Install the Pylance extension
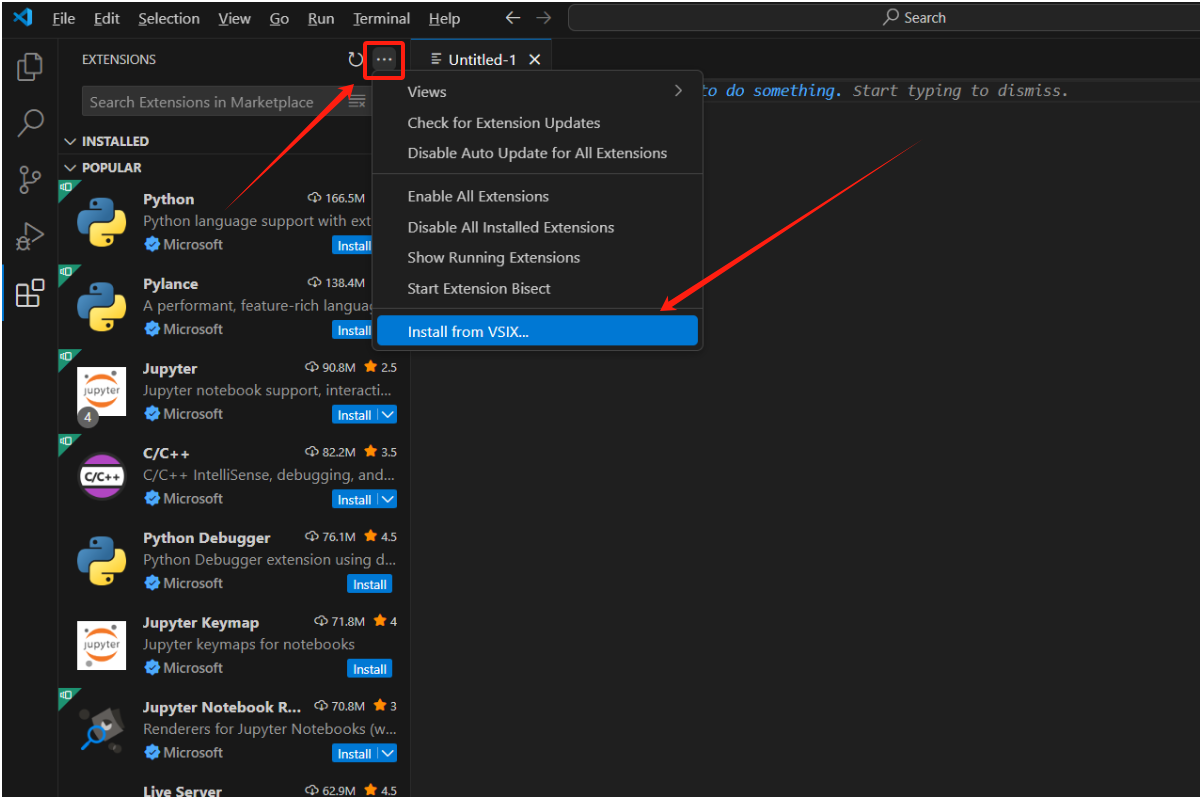 (x=353, y=330)
